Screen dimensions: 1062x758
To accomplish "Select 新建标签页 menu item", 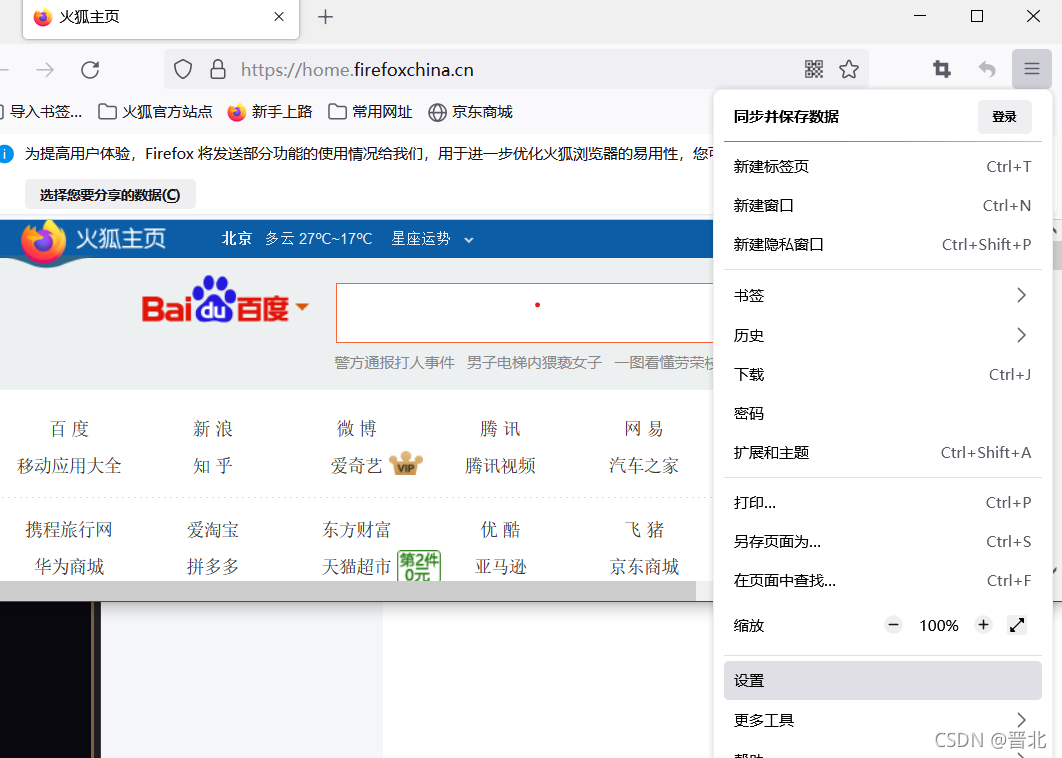I will pyautogui.click(x=883, y=167).
